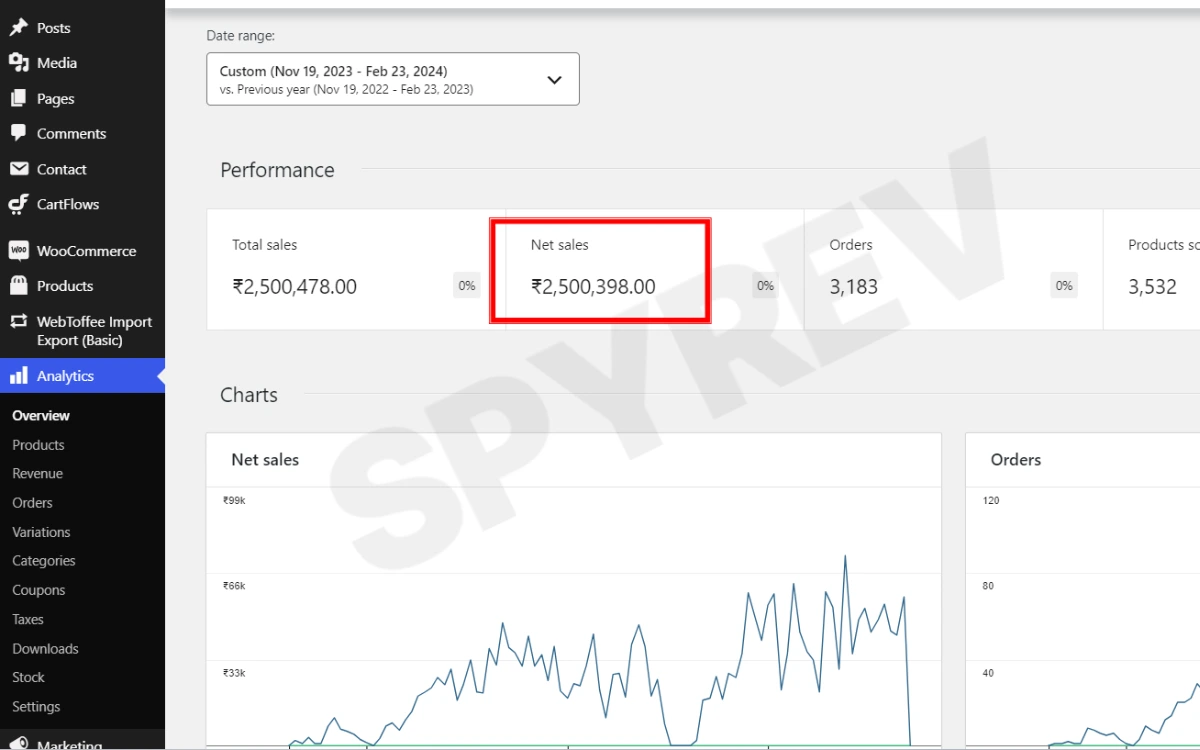Click the Products box icon
This screenshot has height=750, width=1200.
(x=18, y=286)
